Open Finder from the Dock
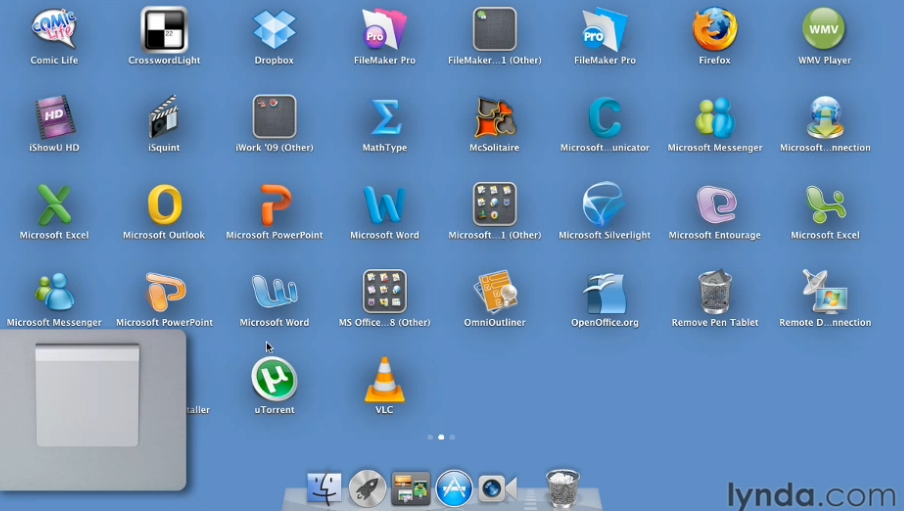Viewport: 904px width, 511px height. (x=325, y=489)
